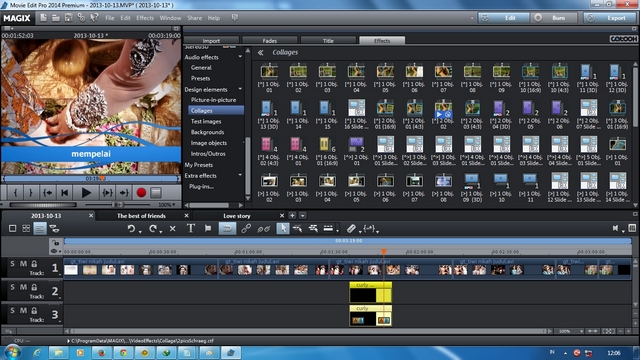Select the mouse pointer mode tool
Image resolution: width=640 pixels, height=360 pixels.
coord(282,229)
